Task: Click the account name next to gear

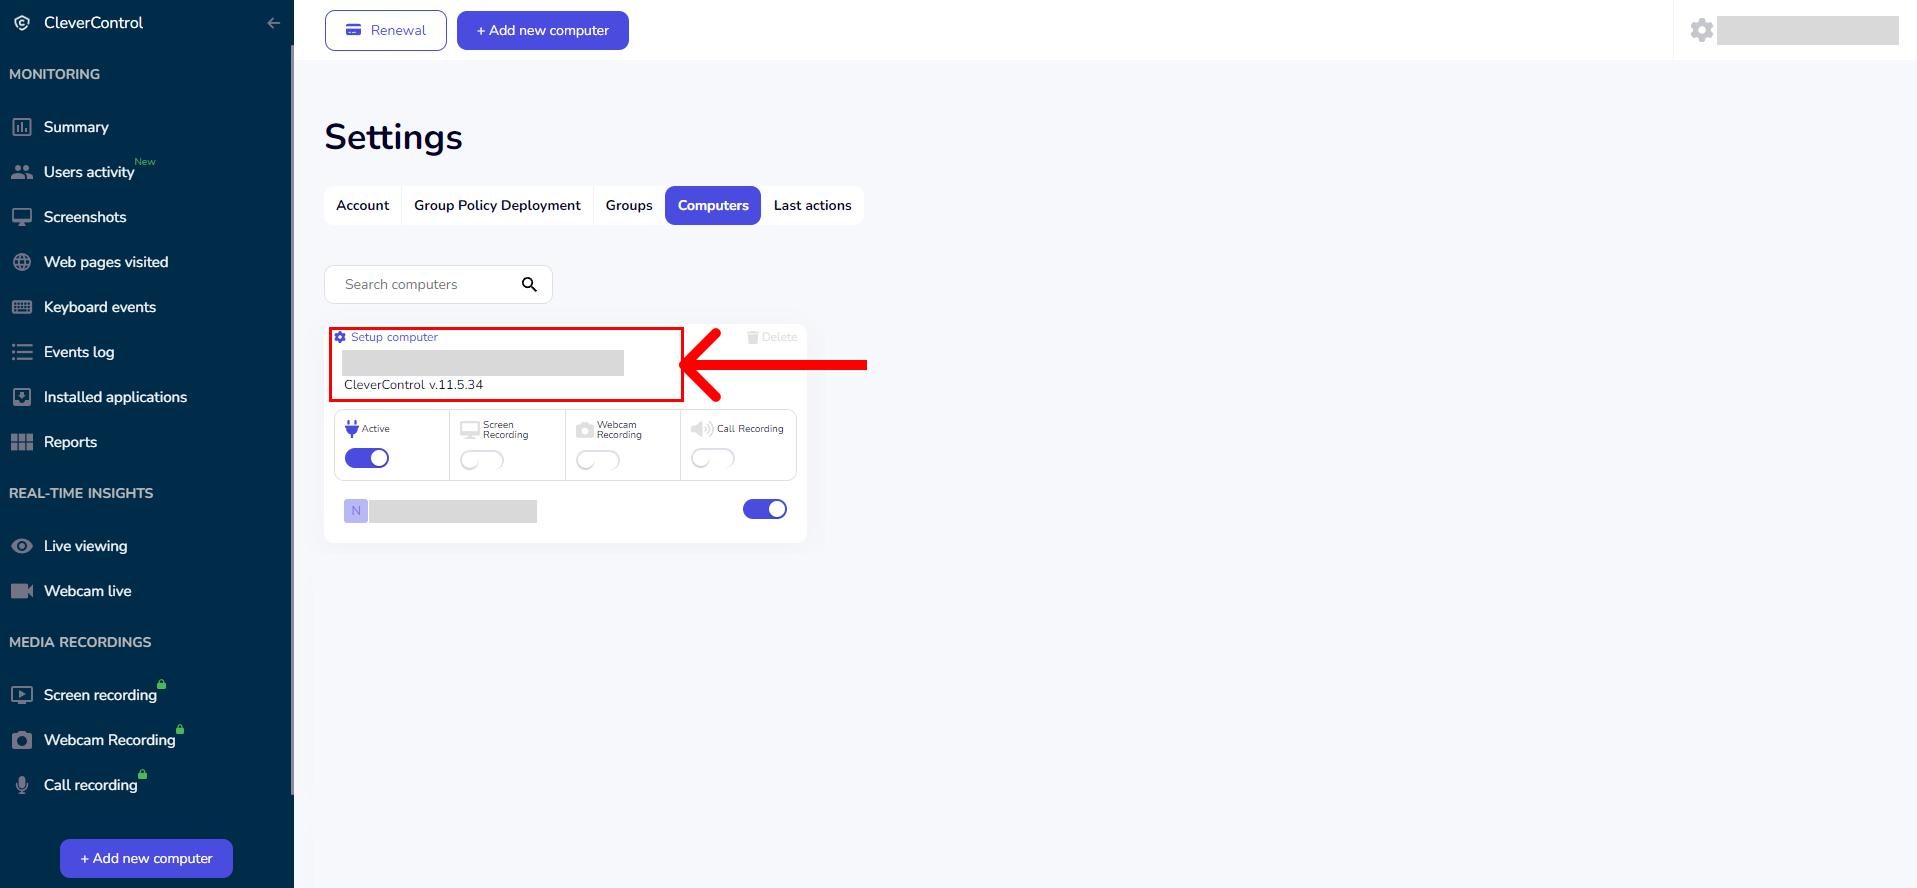Action: click(1808, 30)
